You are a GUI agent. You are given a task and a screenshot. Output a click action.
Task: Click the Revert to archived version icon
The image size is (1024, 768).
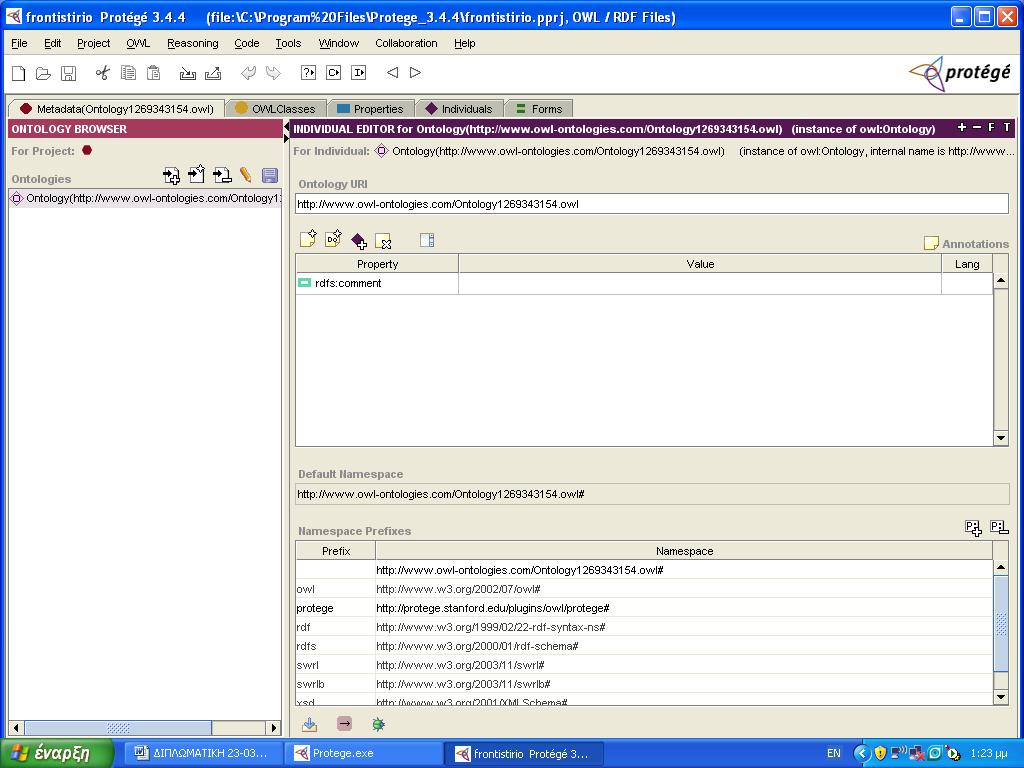[213, 73]
